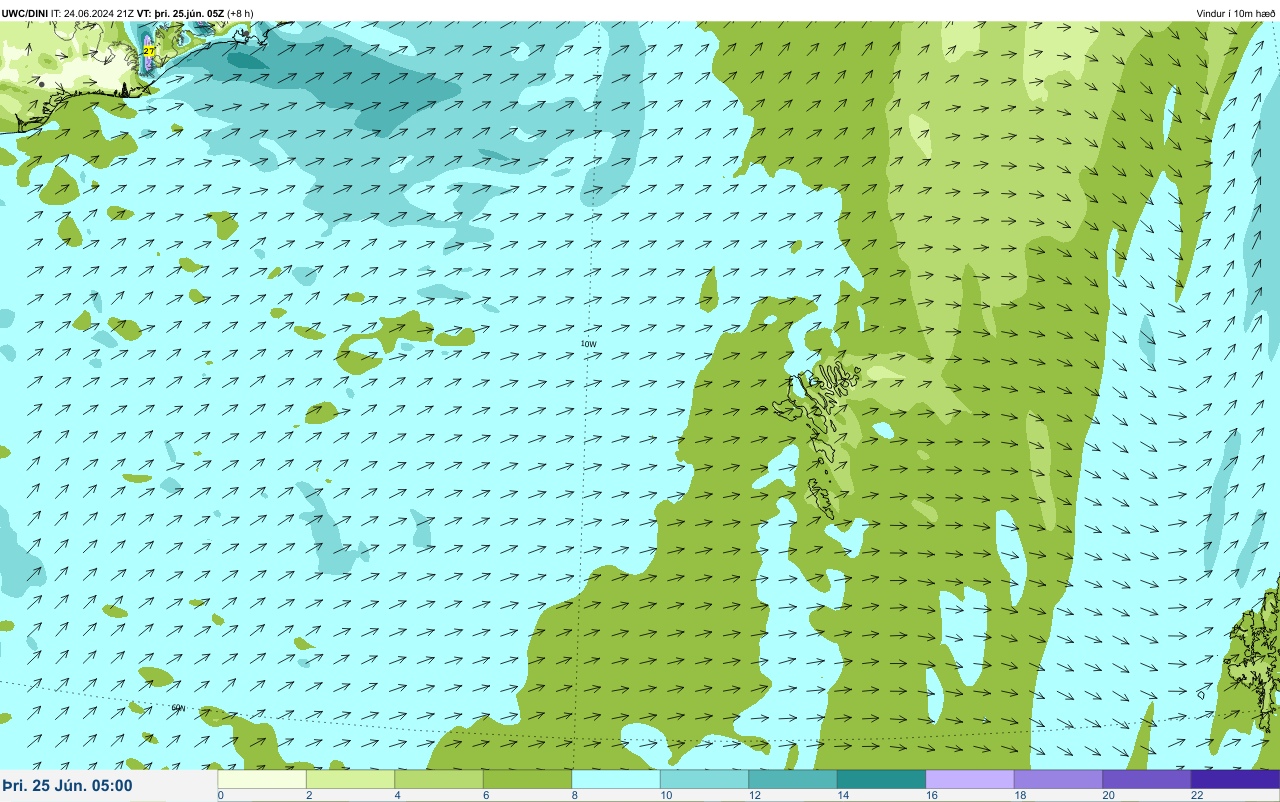Click the 4–6 light green legend swatch
The width and height of the screenshot is (1280, 802).
[439, 779]
